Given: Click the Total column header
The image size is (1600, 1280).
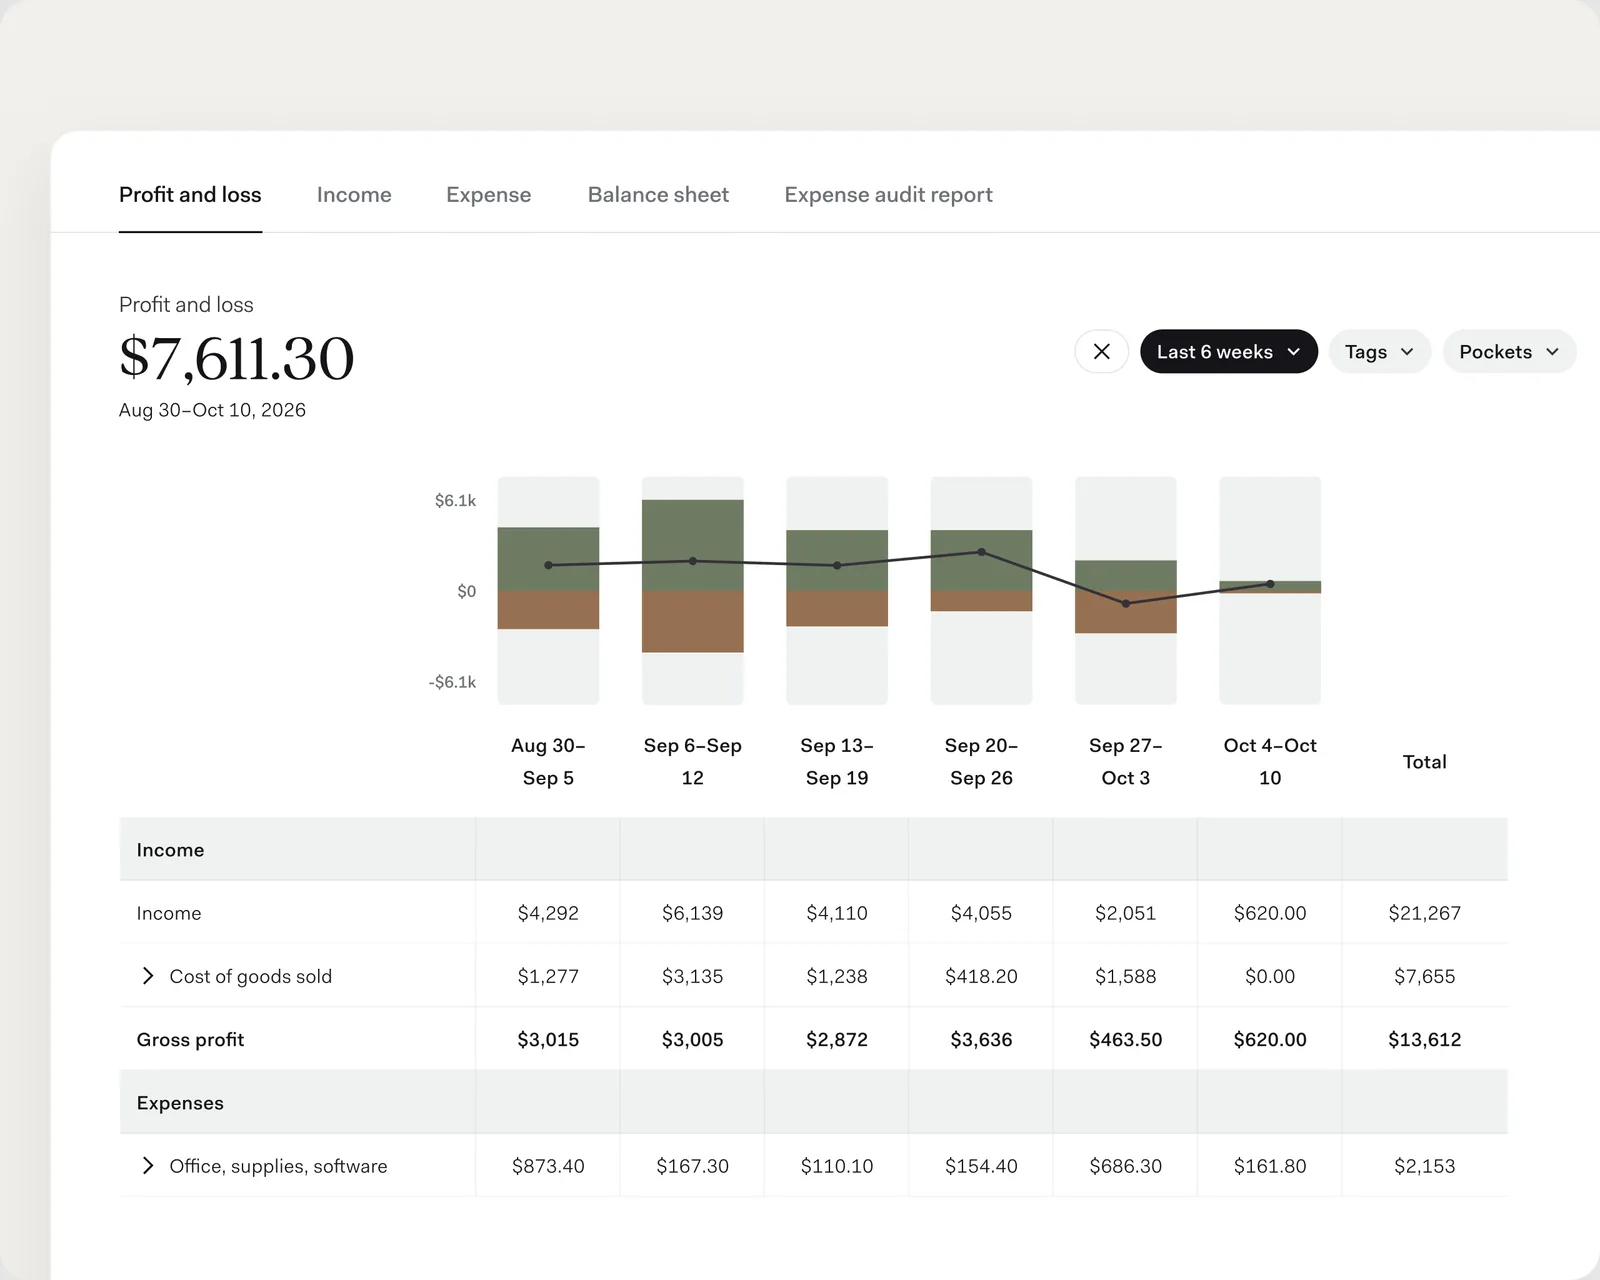Looking at the screenshot, I should pos(1424,762).
